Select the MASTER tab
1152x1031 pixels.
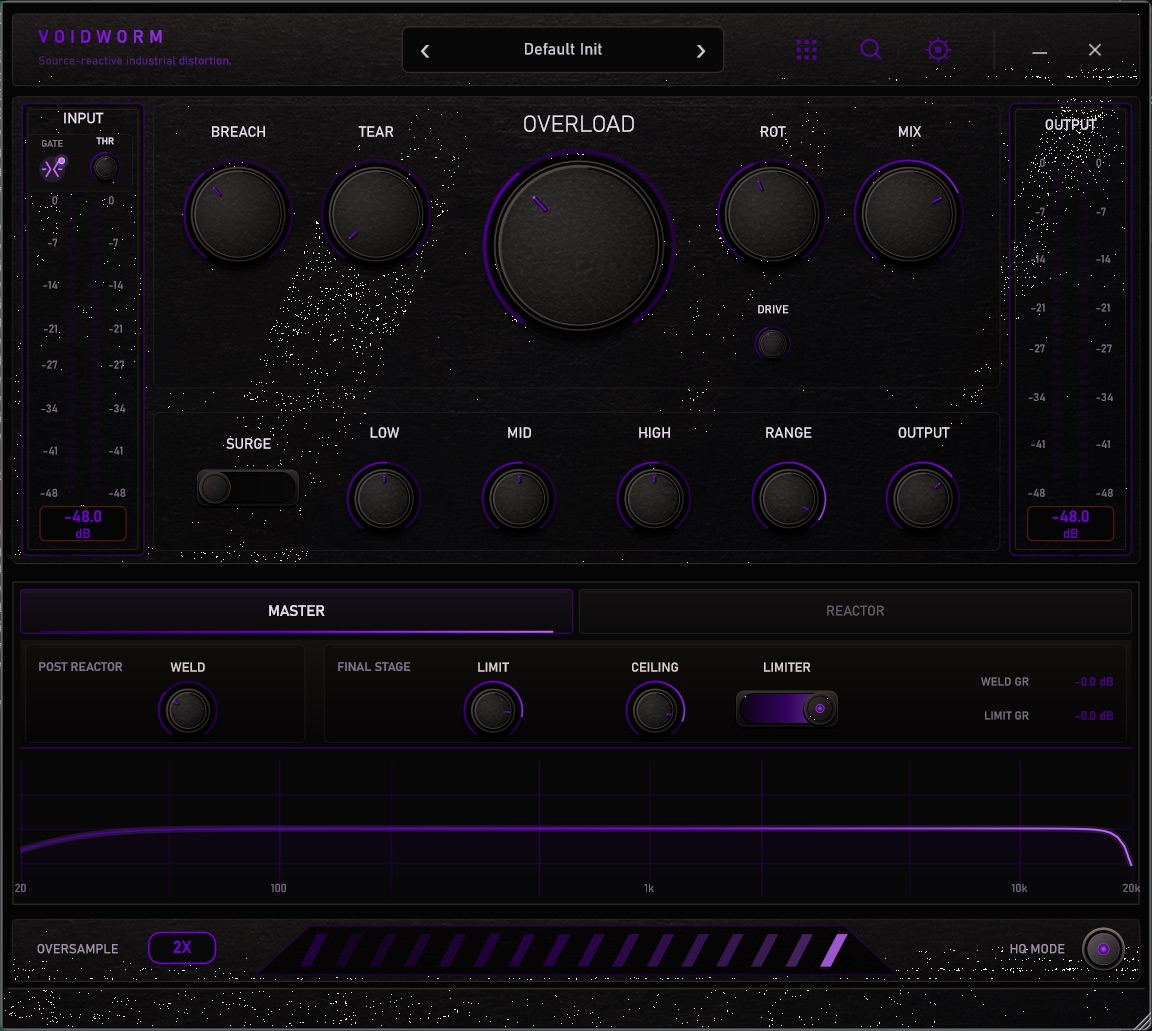tap(296, 611)
